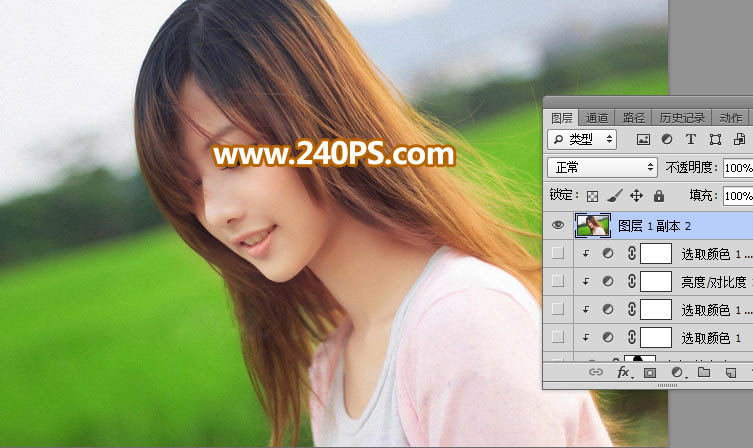Hide the 图层 1 副本 2 layer
This screenshot has height=448, width=753.
coord(558,225)
